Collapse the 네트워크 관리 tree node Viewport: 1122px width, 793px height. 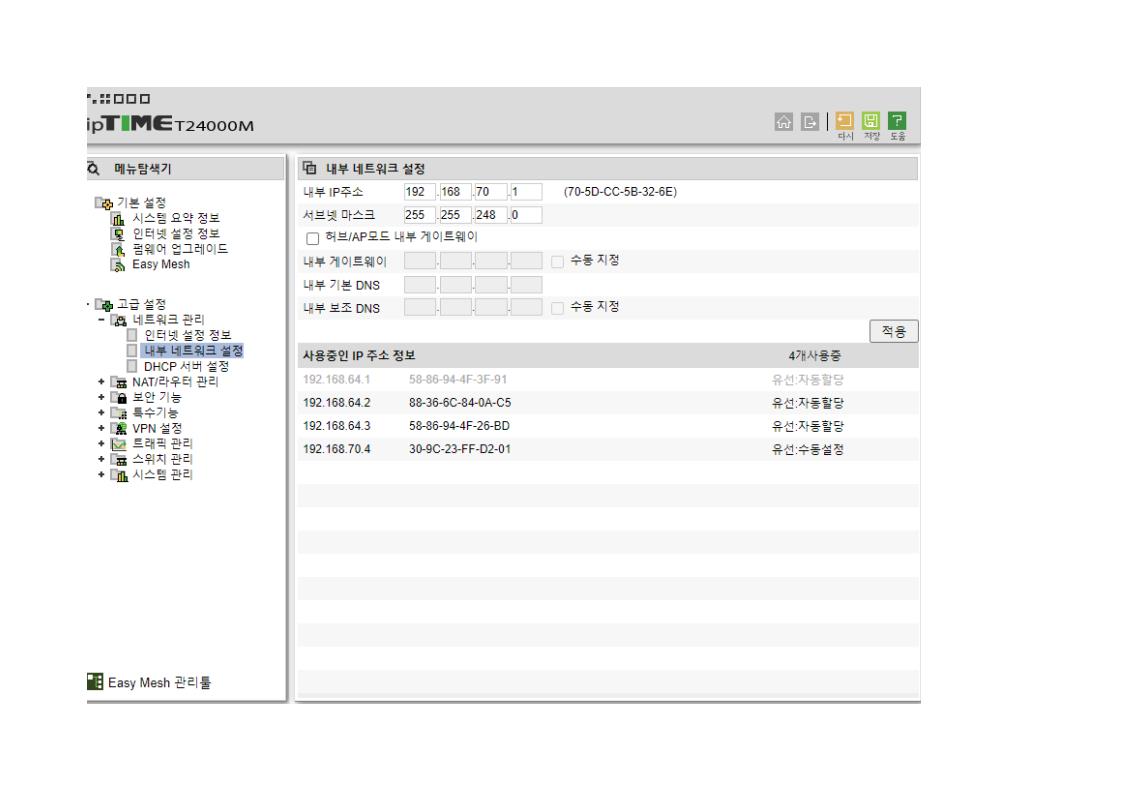pyautogui.click(x=102, y=320)
